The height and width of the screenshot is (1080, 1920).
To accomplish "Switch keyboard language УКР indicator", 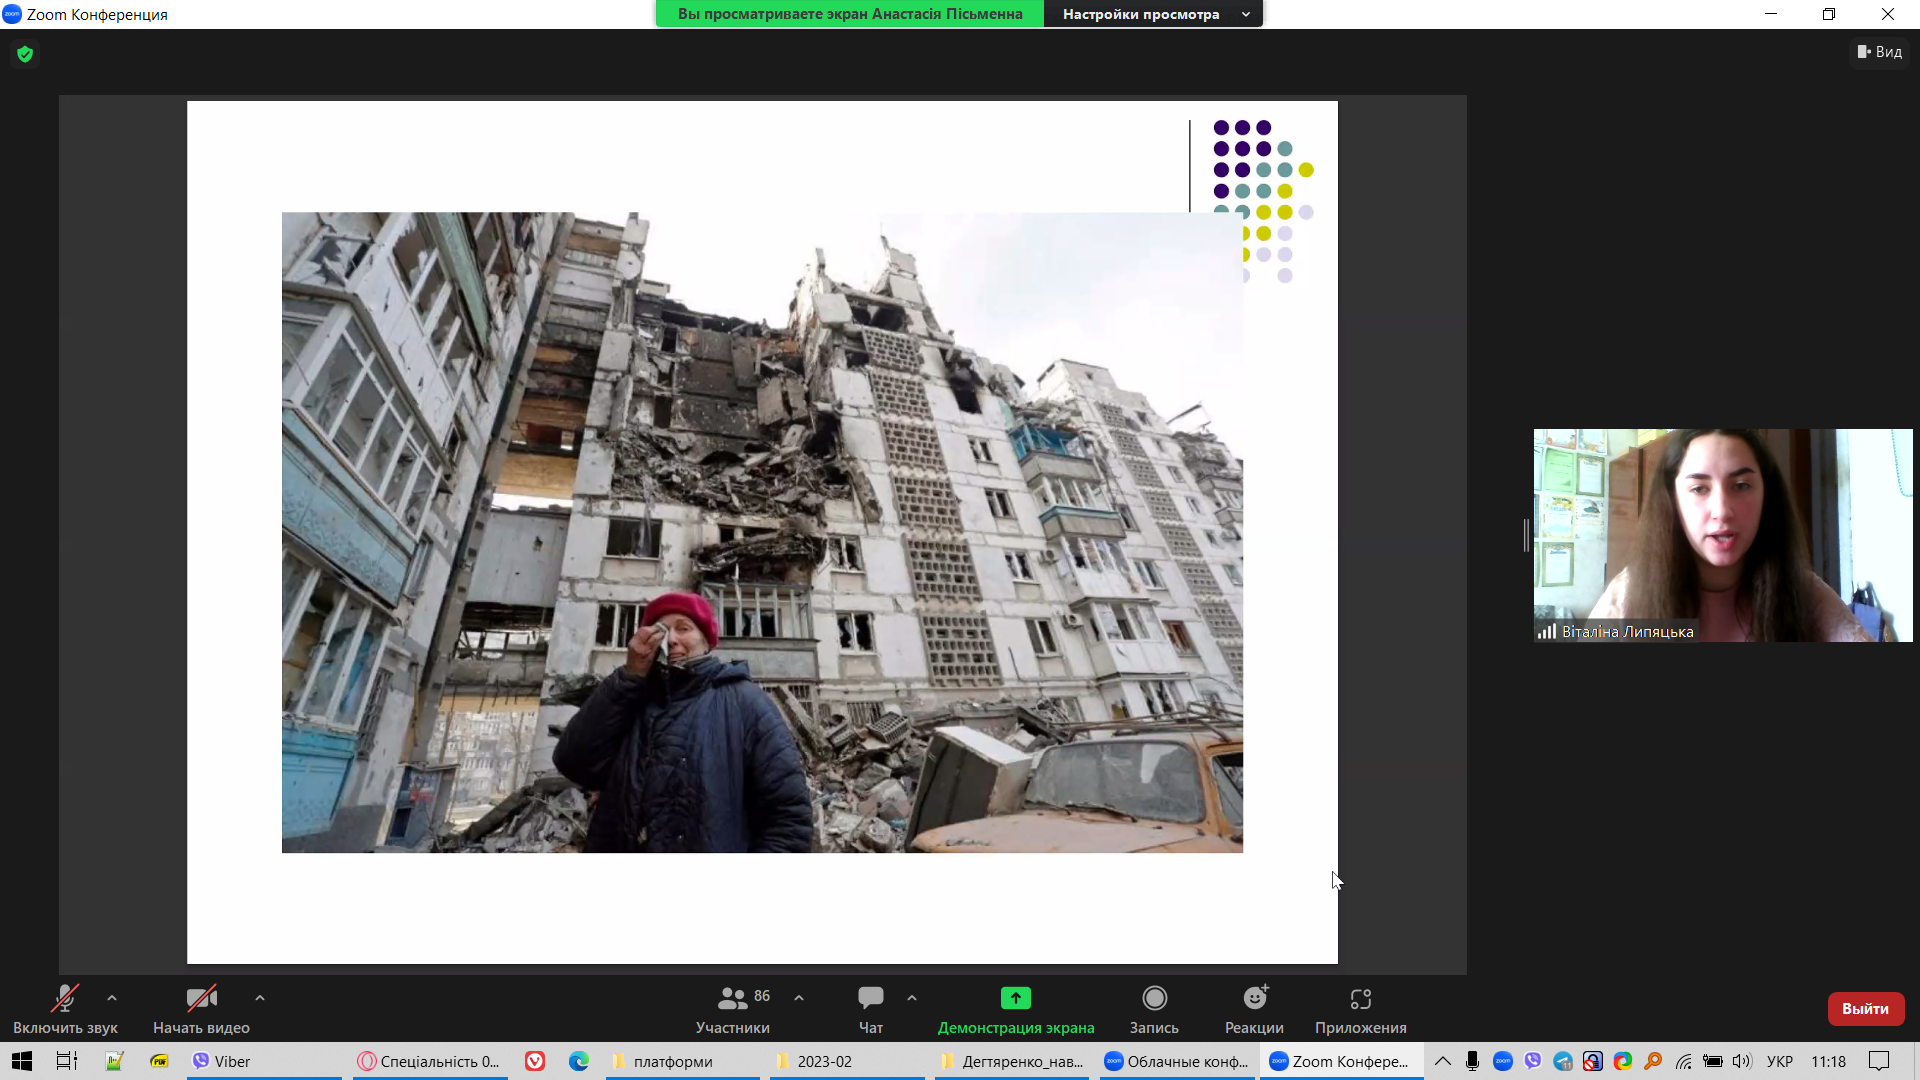I will pyautogui.click(x=1779, y=1062).
